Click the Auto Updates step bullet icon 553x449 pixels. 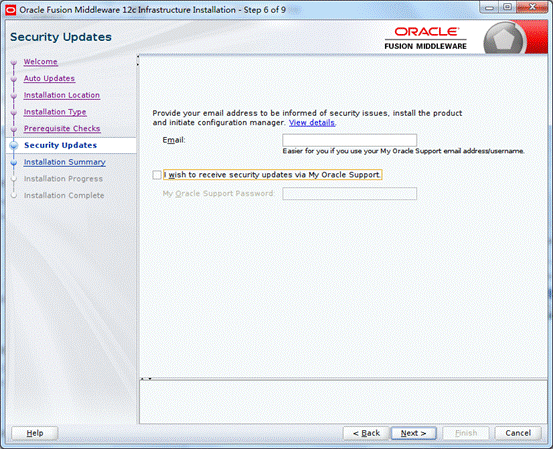[x=14, y=79]
